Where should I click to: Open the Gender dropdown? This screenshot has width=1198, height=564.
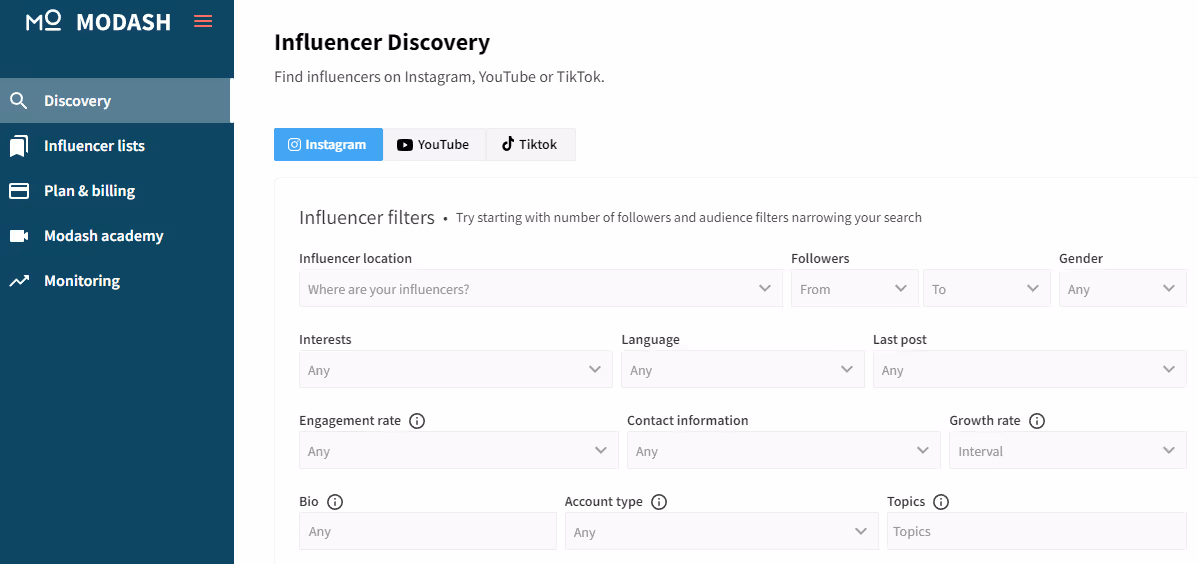coord(1123,289)
